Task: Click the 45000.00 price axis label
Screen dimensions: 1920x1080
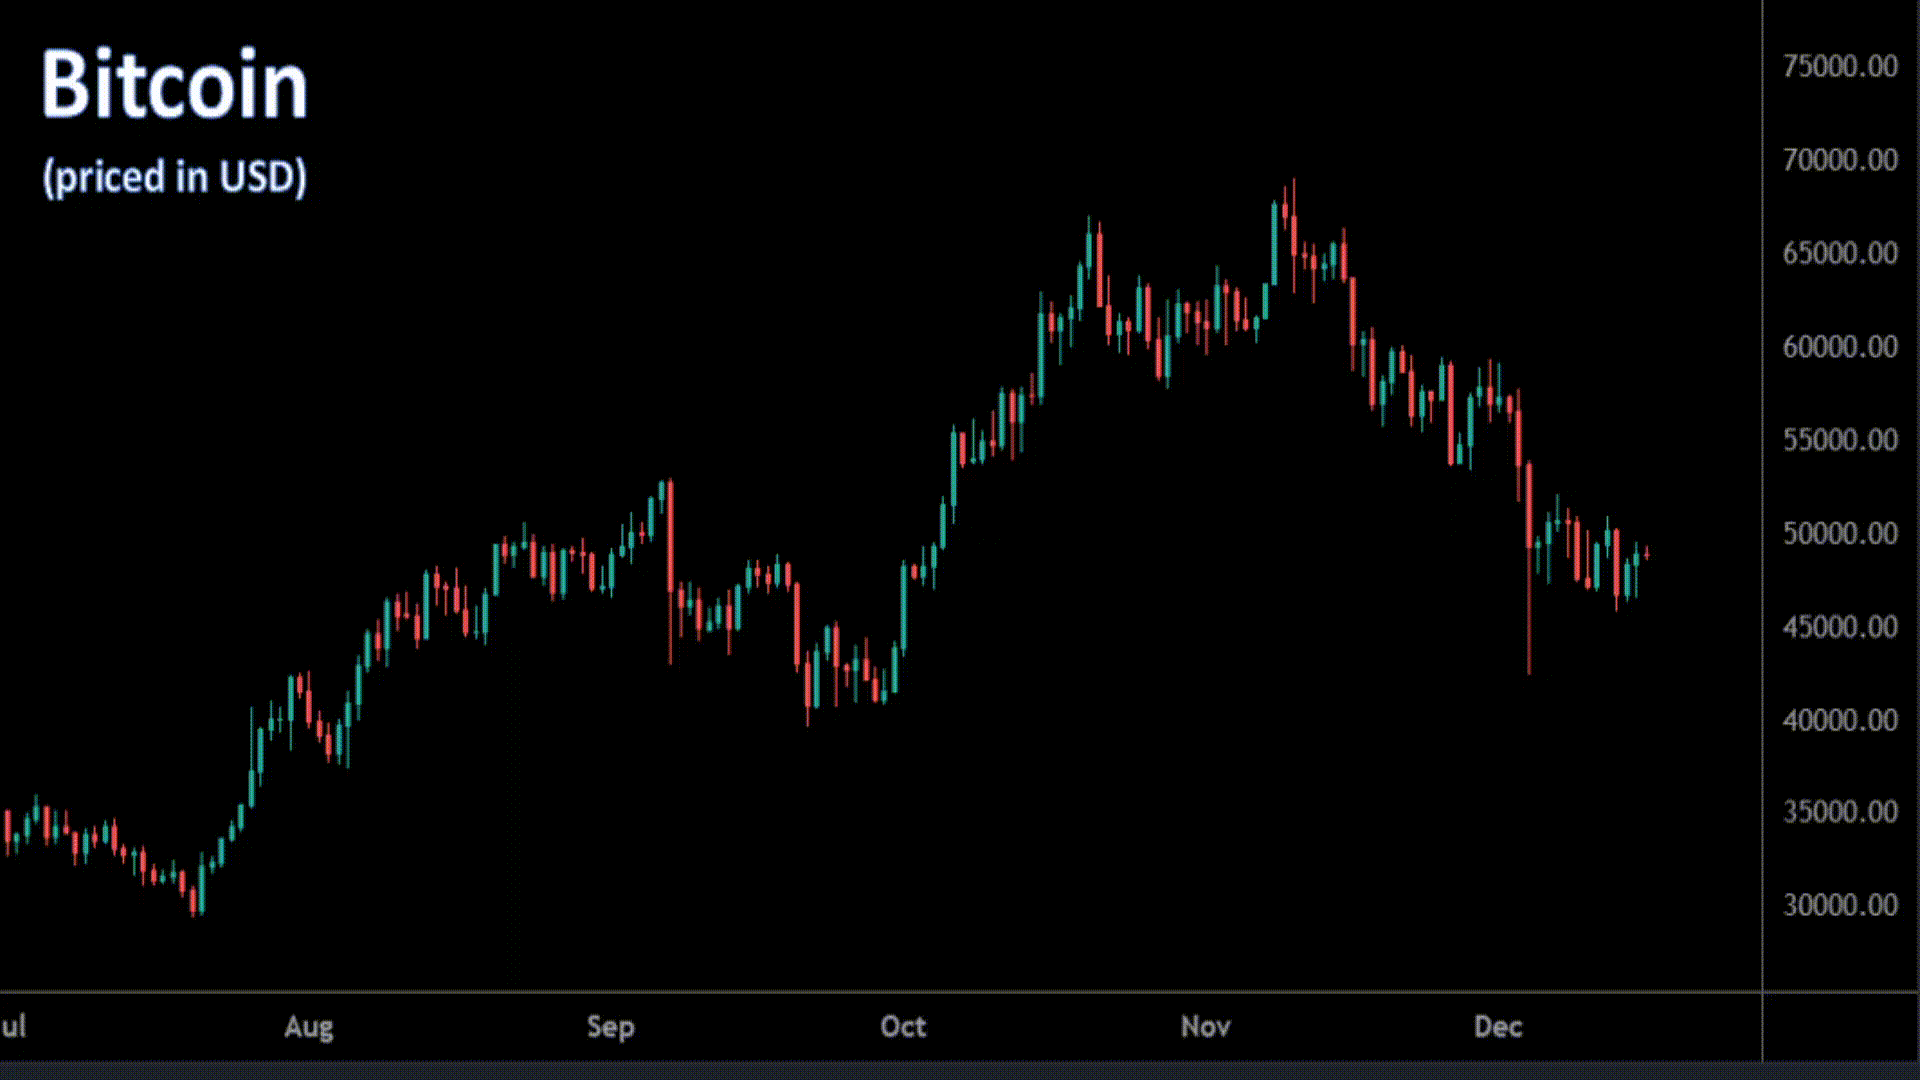Action: [1839, 627]
